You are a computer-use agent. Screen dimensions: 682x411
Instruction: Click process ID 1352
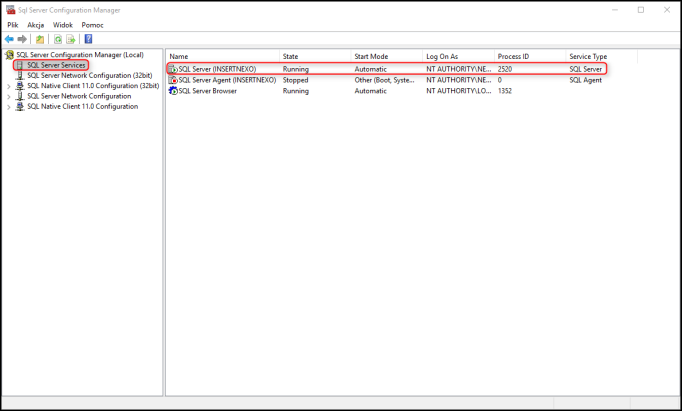505,91
